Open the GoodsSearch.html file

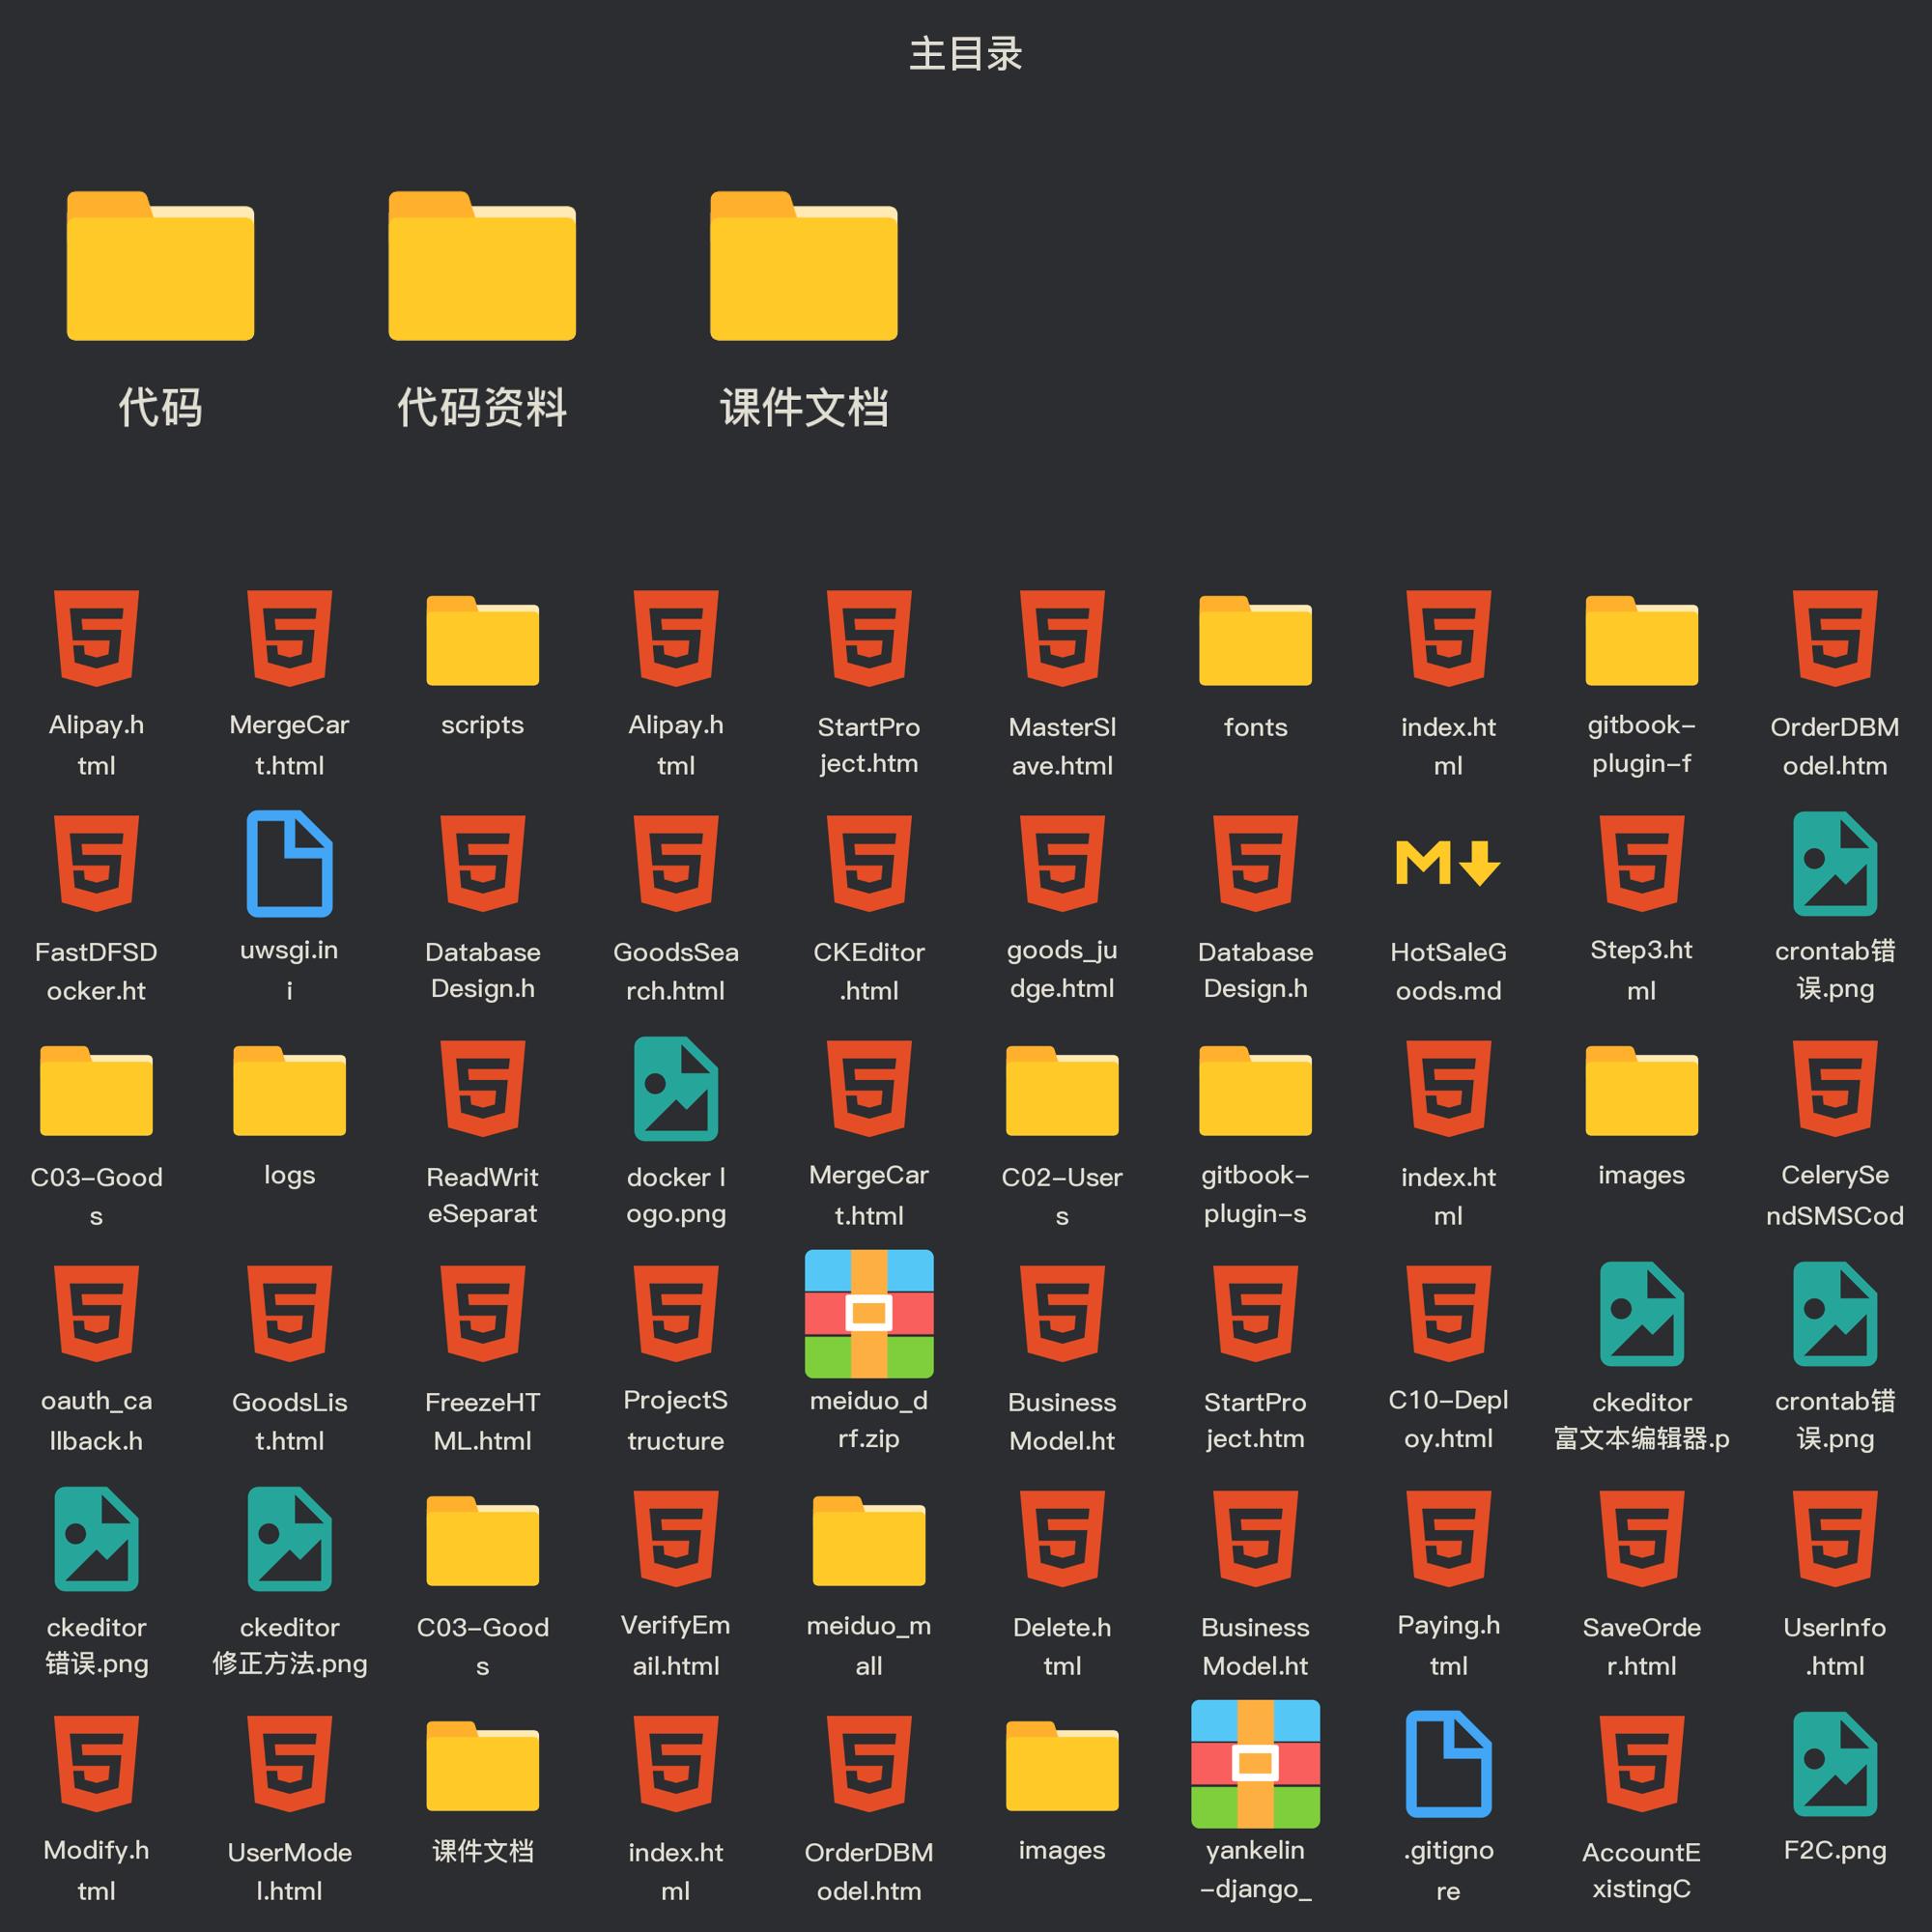676,864
